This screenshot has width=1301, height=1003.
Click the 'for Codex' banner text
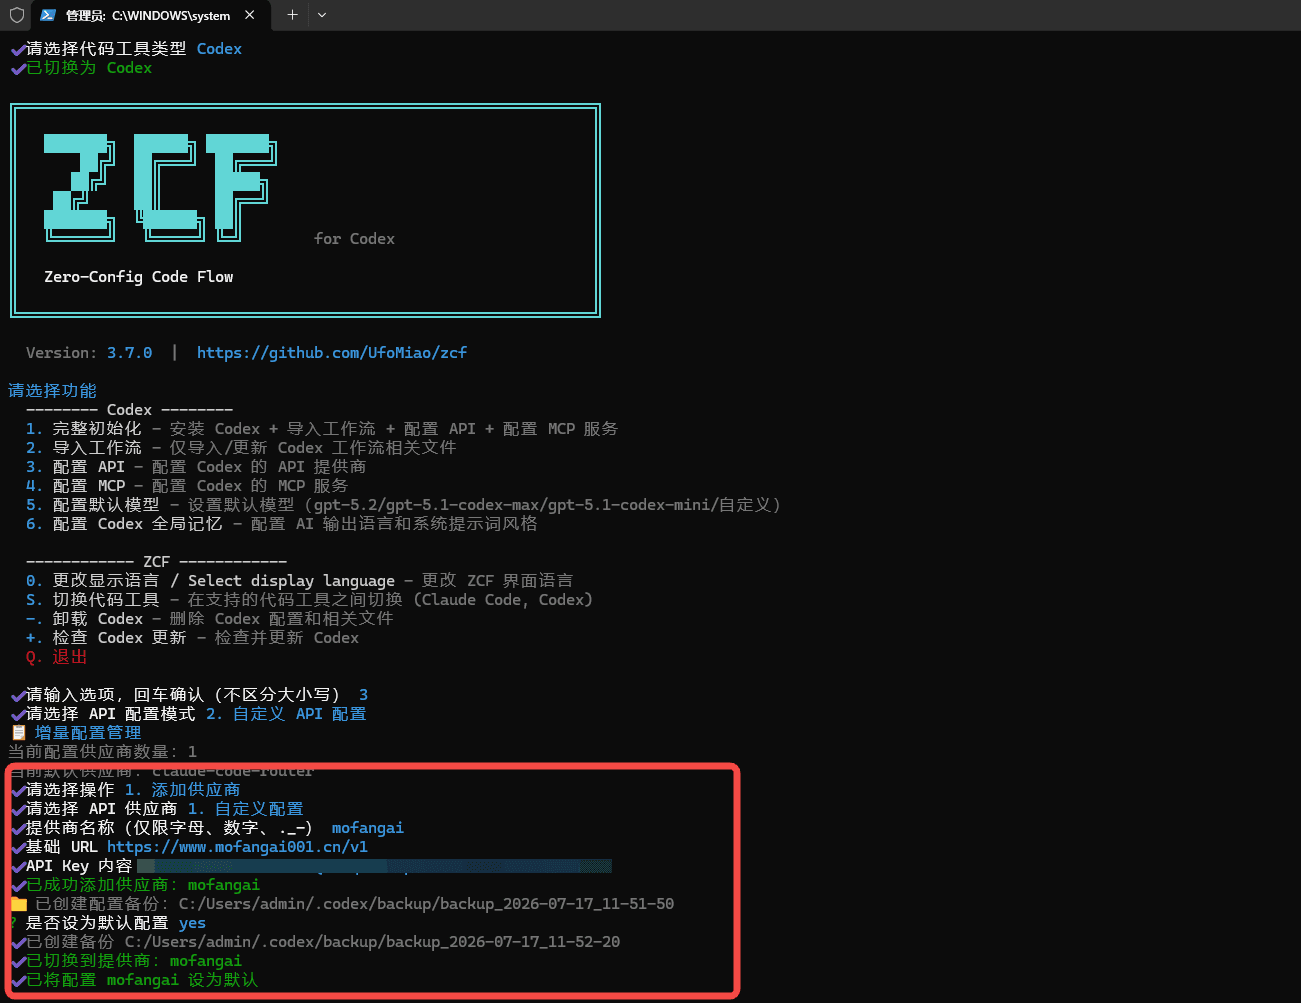[354, 239]
